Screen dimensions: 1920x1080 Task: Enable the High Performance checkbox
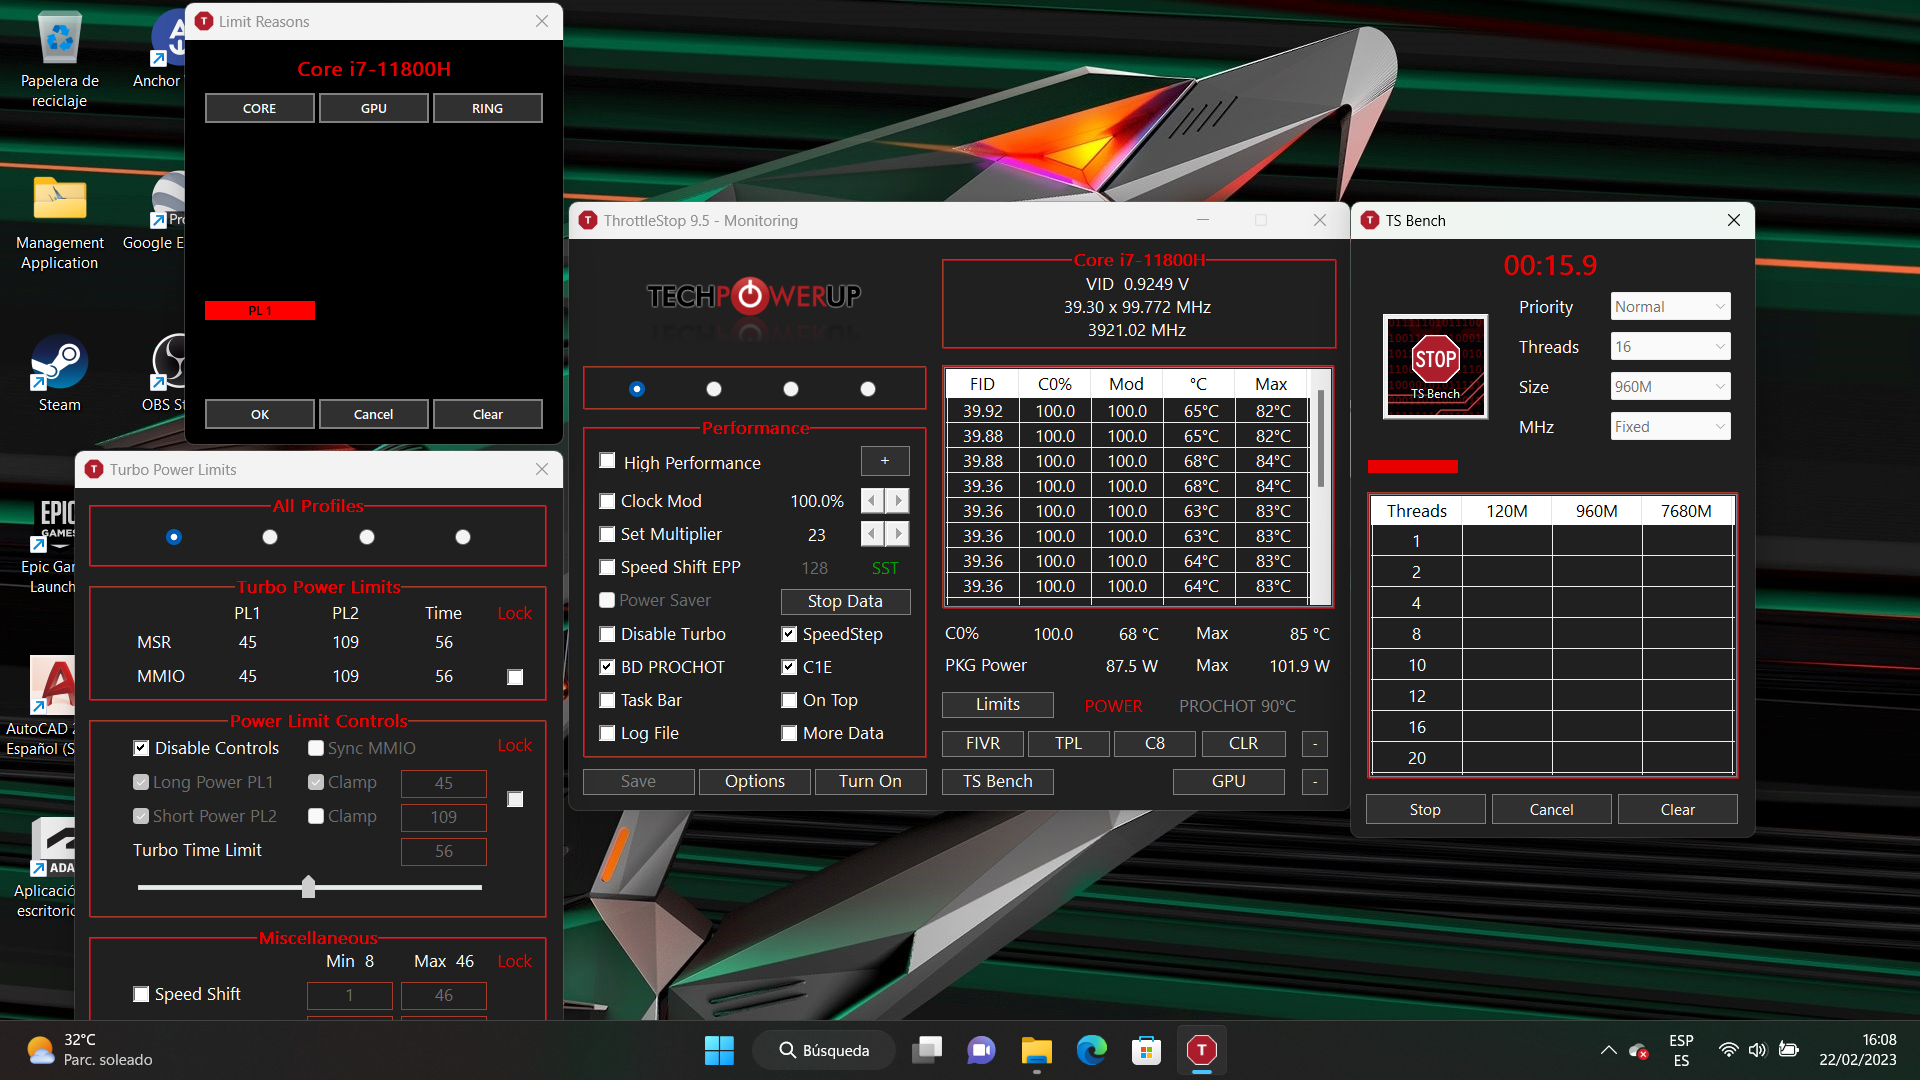(x=607, y=461)
